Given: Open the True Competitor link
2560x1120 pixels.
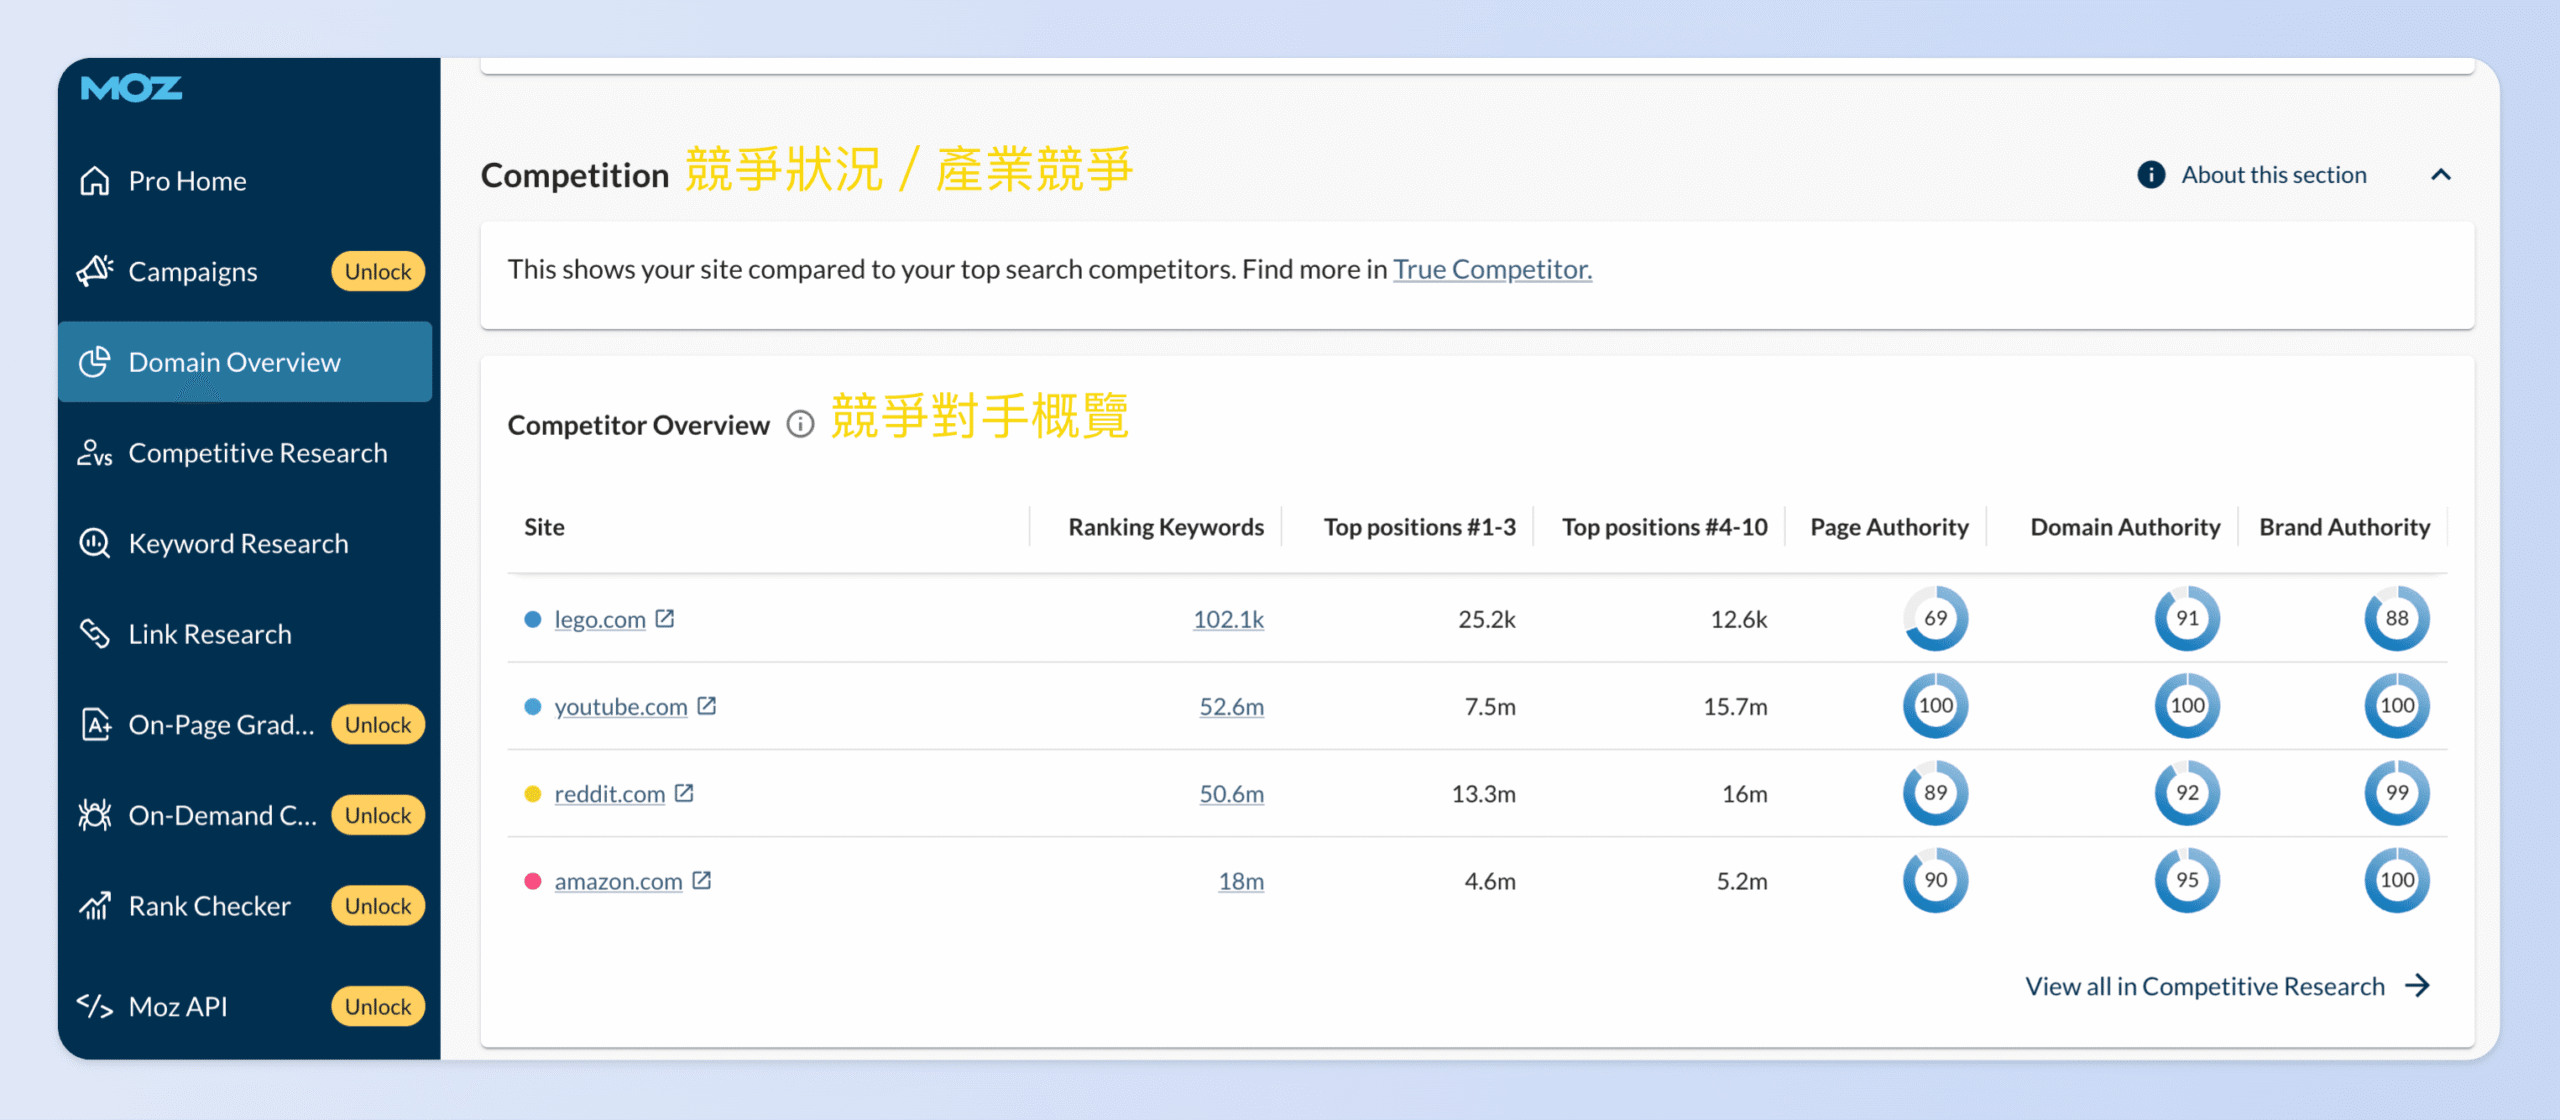Looking at the screenshot, I should pos(1492,268).
